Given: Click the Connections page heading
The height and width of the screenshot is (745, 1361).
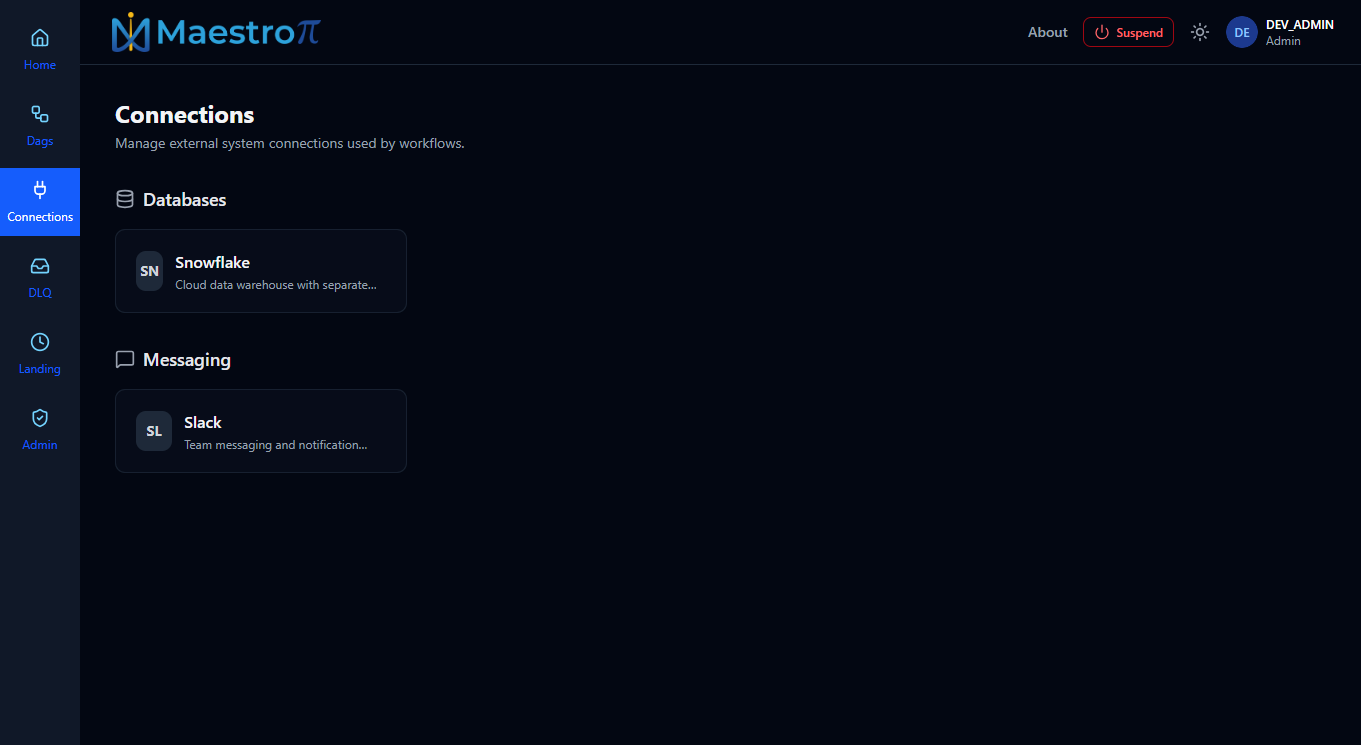Looking at the screenshot, I should pyautogui.click(x=185, y=114).
